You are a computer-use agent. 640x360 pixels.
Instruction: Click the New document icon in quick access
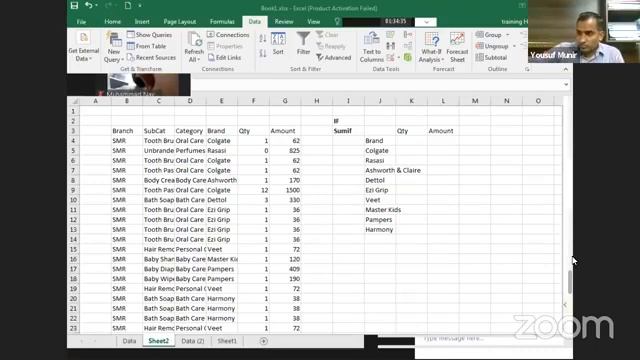128,6
